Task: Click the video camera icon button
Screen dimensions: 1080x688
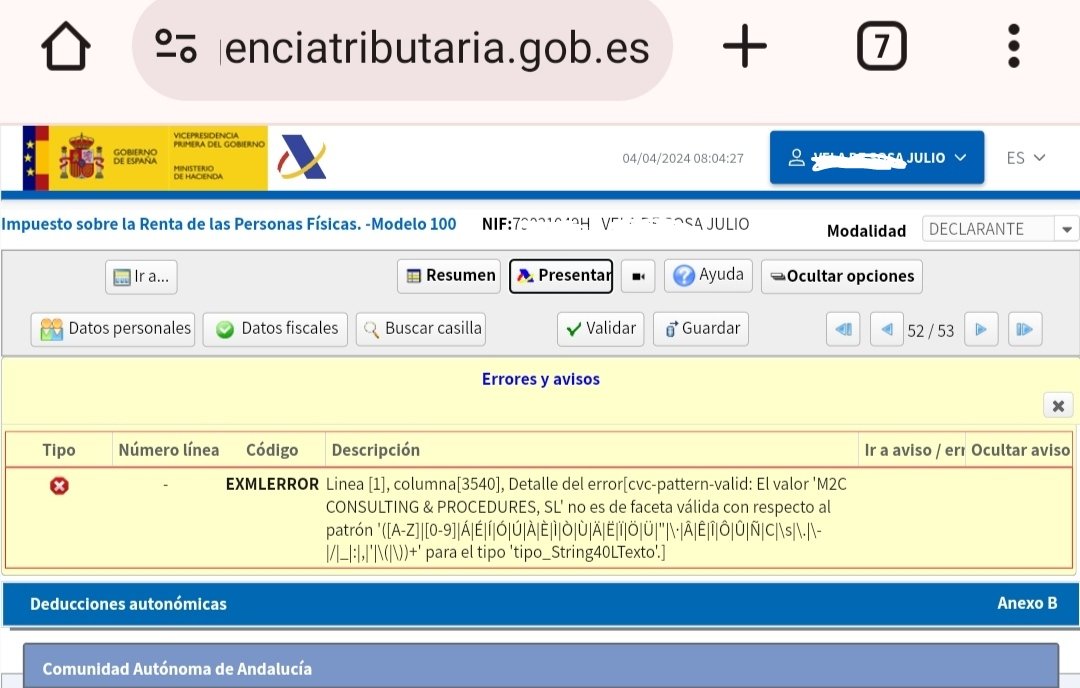Action: 638,276
